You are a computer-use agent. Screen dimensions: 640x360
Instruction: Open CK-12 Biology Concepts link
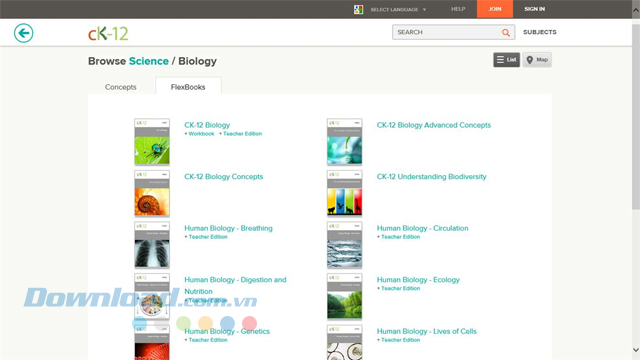(224, 177)
